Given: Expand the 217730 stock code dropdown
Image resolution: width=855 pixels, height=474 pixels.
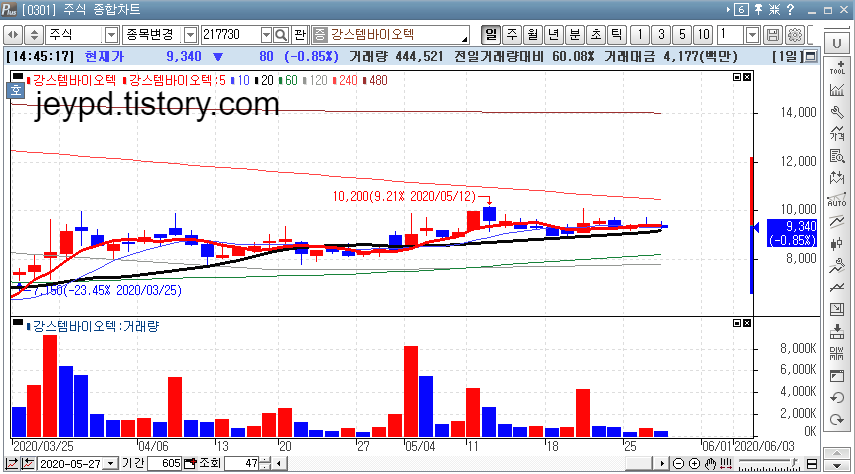Looking at the screenshot, I should click(266, 35).
